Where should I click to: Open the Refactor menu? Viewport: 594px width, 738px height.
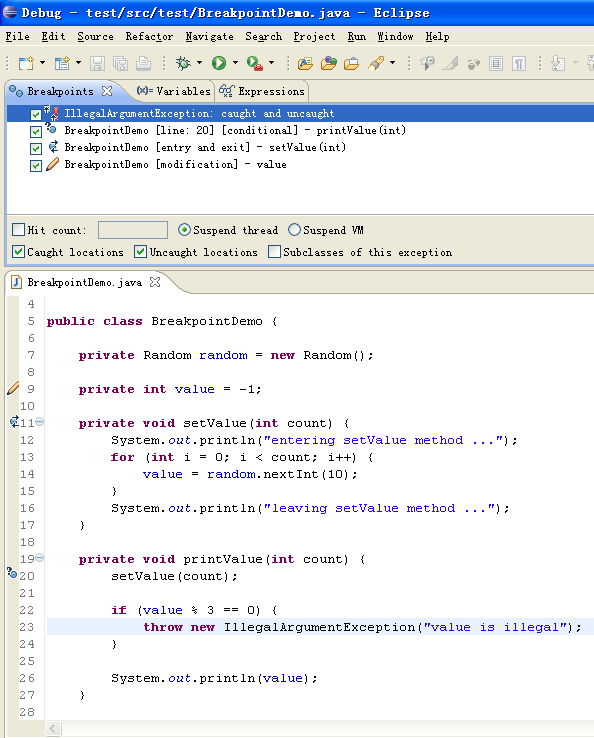click(149, 37)
